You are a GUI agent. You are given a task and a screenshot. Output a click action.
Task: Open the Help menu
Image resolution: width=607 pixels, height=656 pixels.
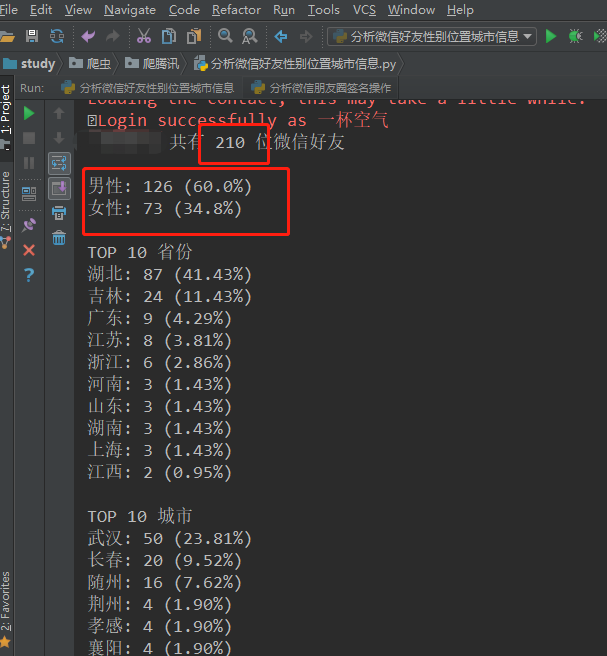click(460, 10)
